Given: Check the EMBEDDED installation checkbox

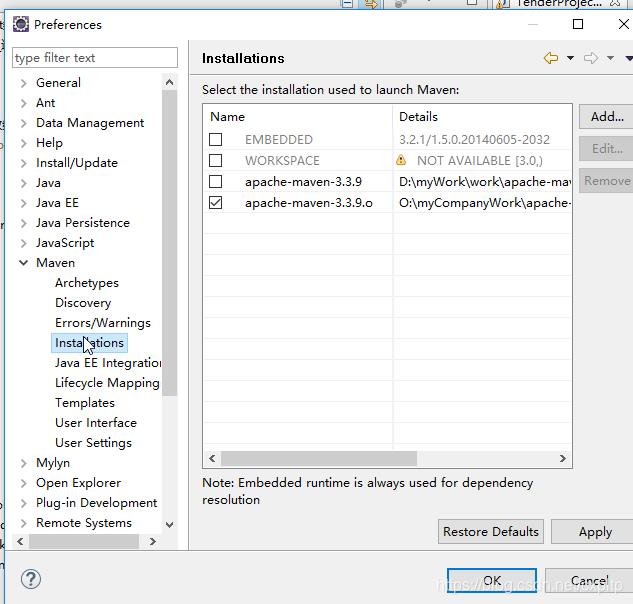Looking at the screenshot, I should point(216,140).
